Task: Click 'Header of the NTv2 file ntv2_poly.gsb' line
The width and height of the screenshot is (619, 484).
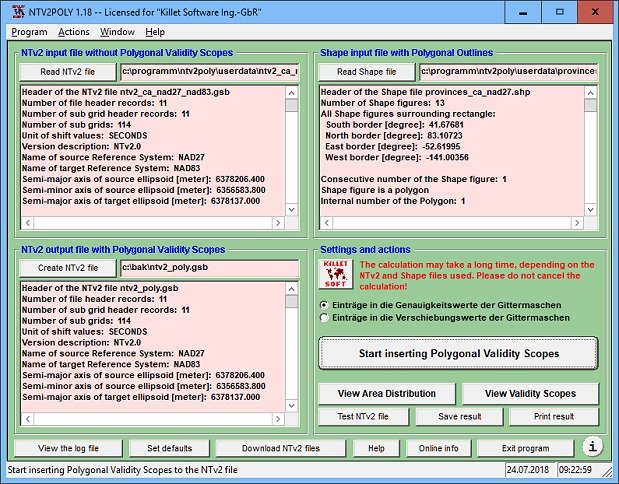Action: tap(100, 288)
